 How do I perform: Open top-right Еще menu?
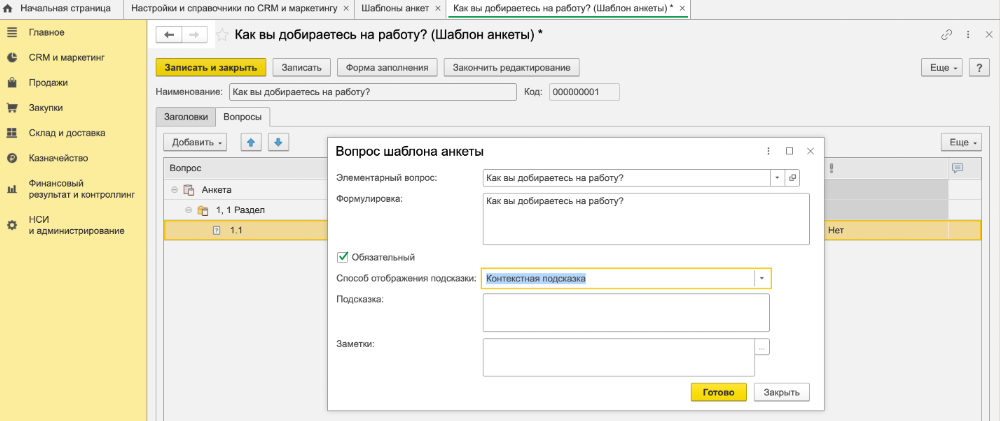pos(942,67)
